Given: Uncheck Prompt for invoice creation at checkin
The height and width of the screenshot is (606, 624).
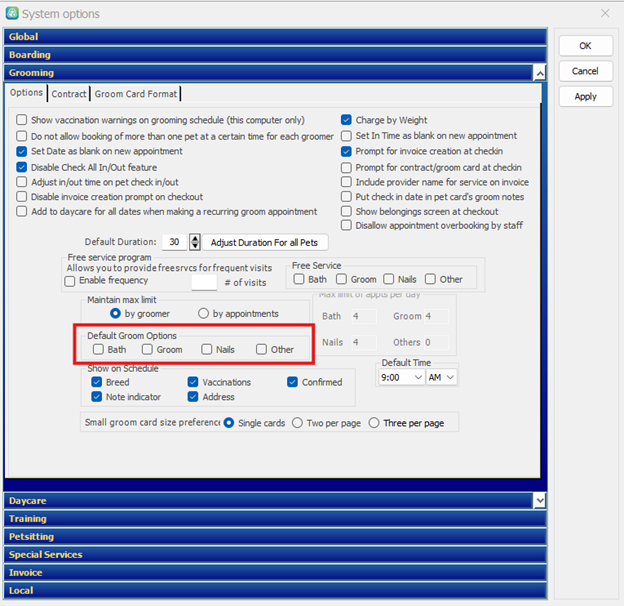Looking at the screenshot, I should pyautogui.click(x=346, y=151).
